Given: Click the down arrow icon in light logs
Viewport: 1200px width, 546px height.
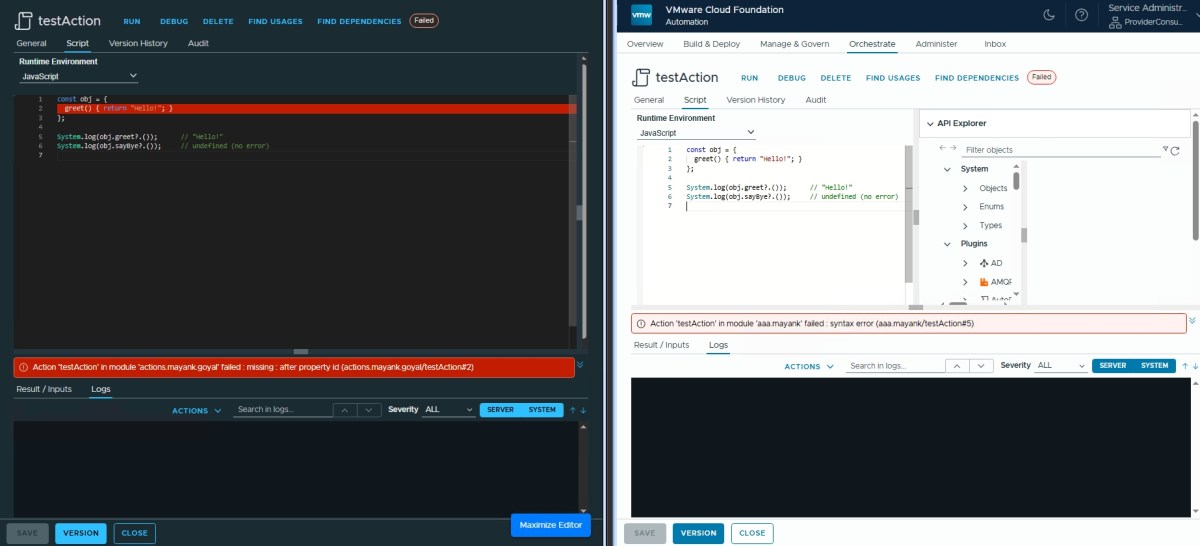Looking at the screenshot, I should (x=1194, y=366).
